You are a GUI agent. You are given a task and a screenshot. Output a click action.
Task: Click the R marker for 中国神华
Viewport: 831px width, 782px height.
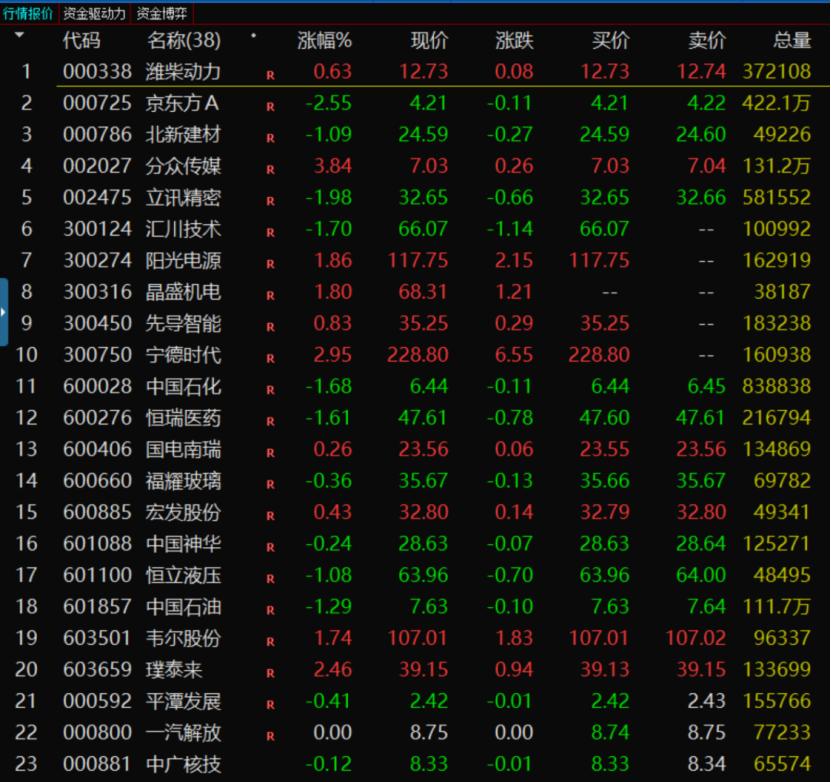[x=270, y=547]
